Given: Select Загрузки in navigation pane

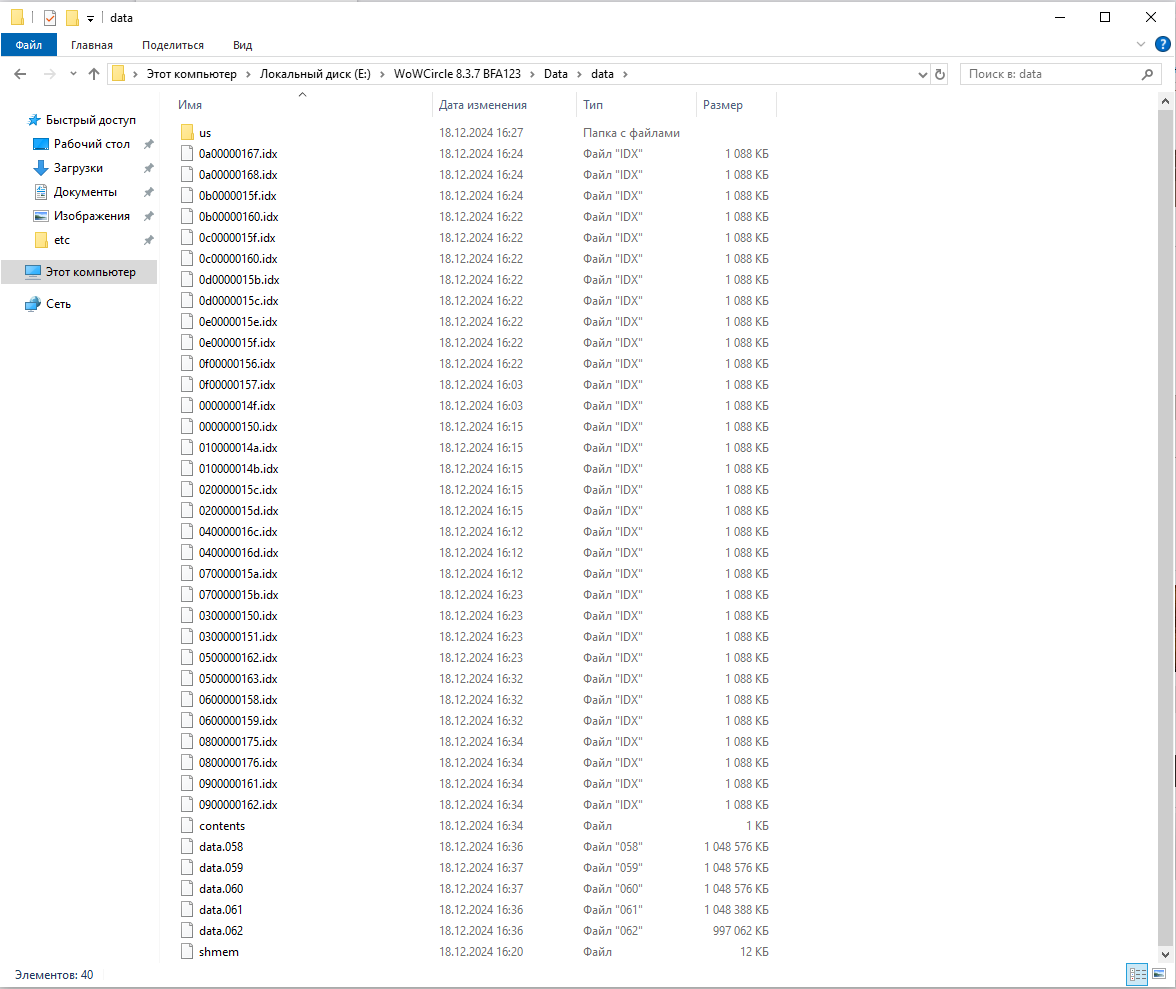Looking at the screenshot, I should (78, 168).
